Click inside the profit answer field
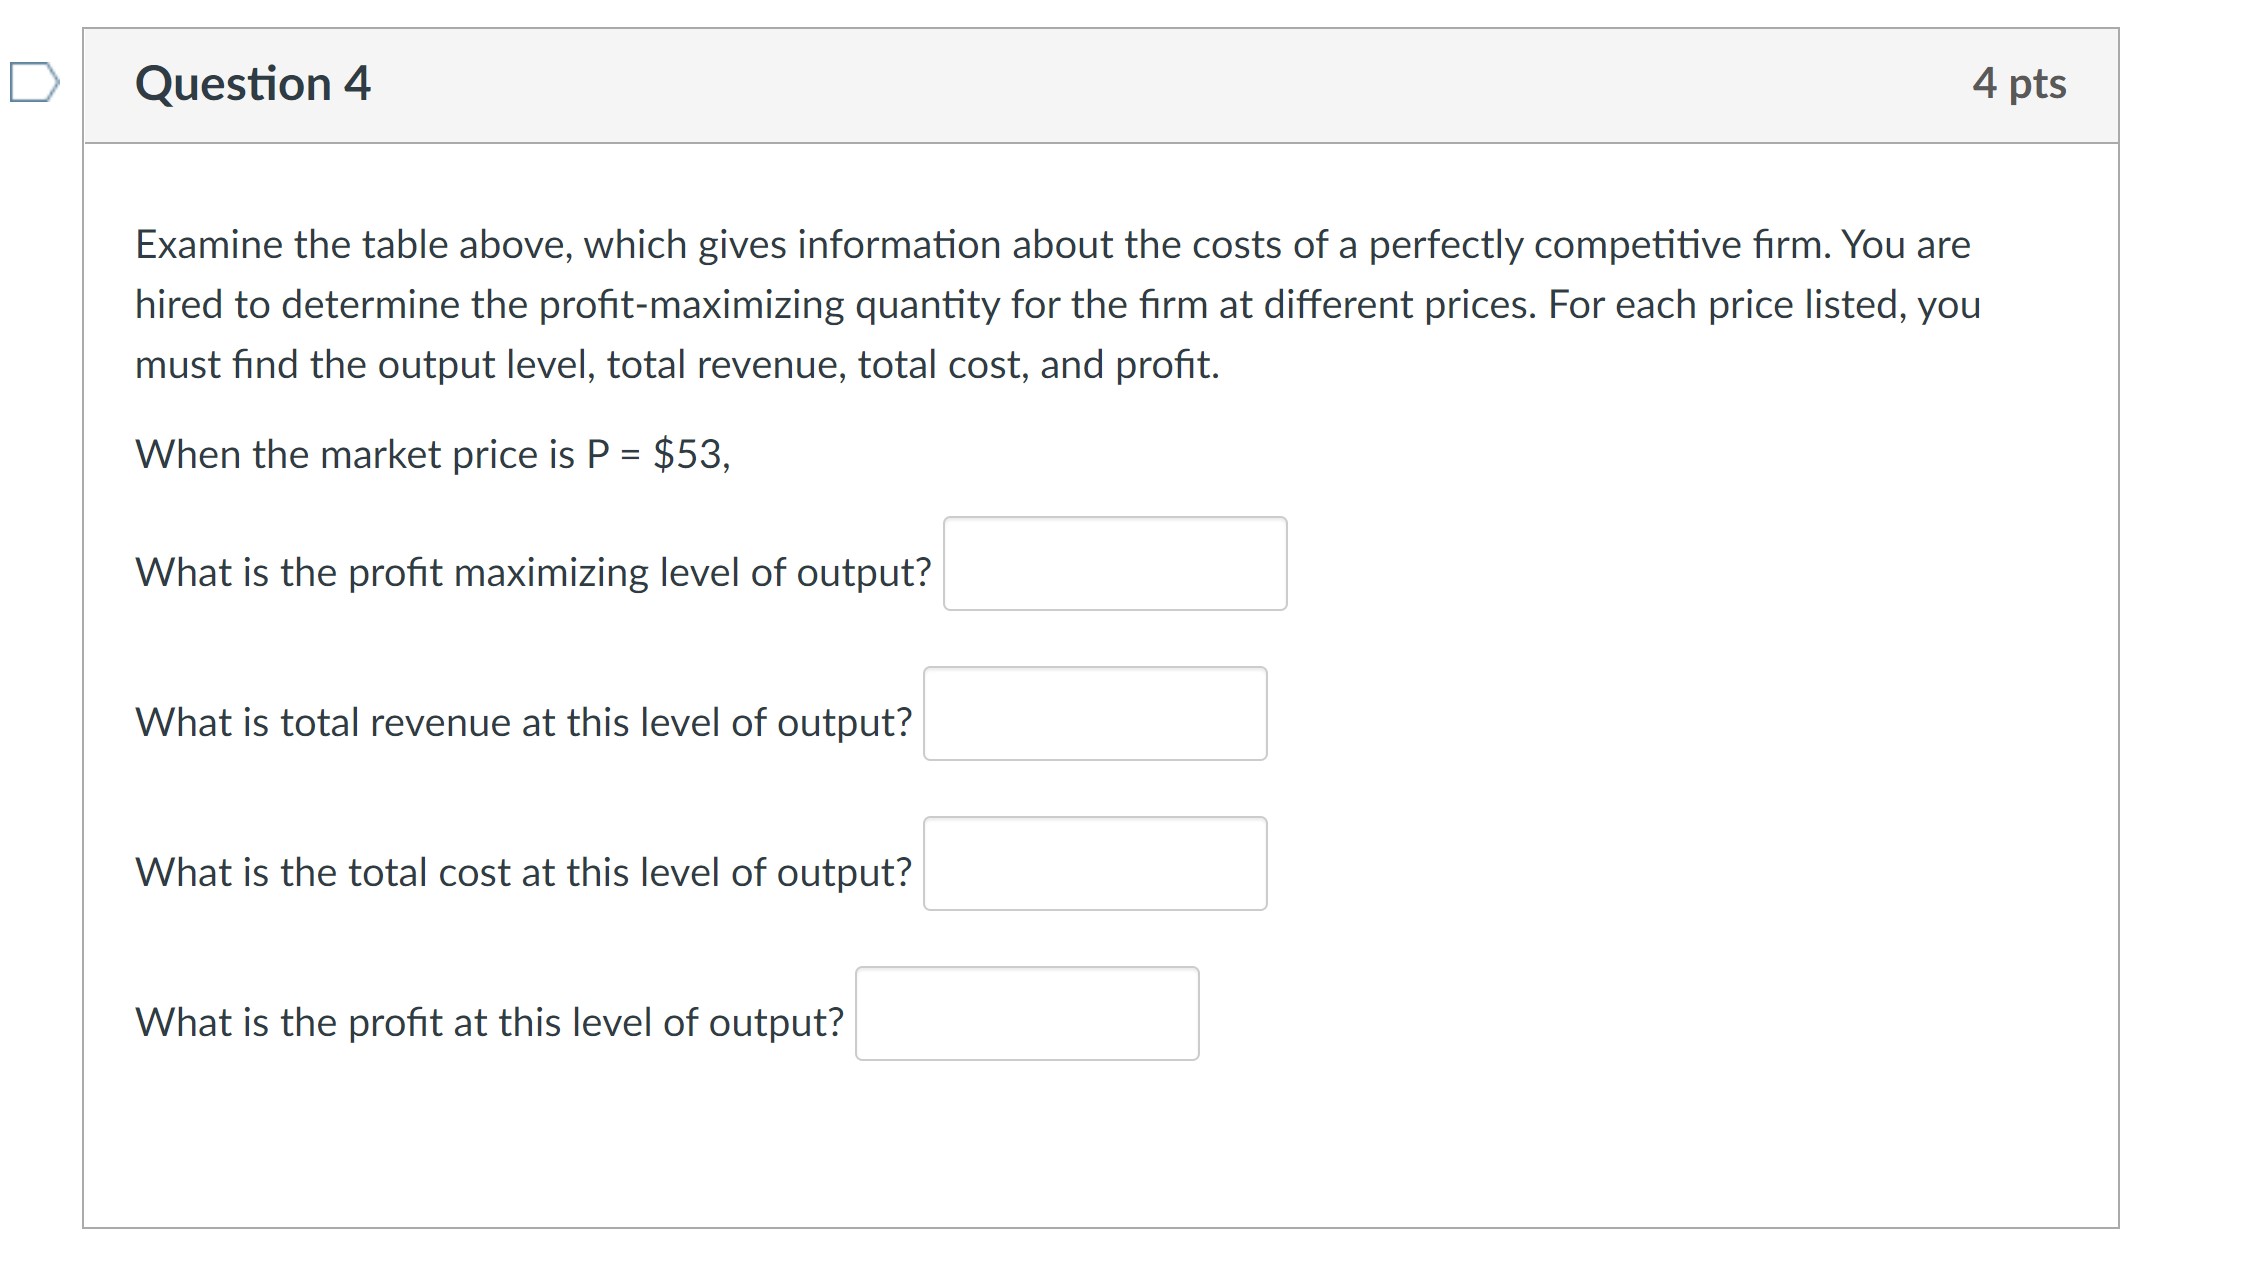Screen dimensions: 2250x1277 pyautogui.click(x=1028, y=1013)
